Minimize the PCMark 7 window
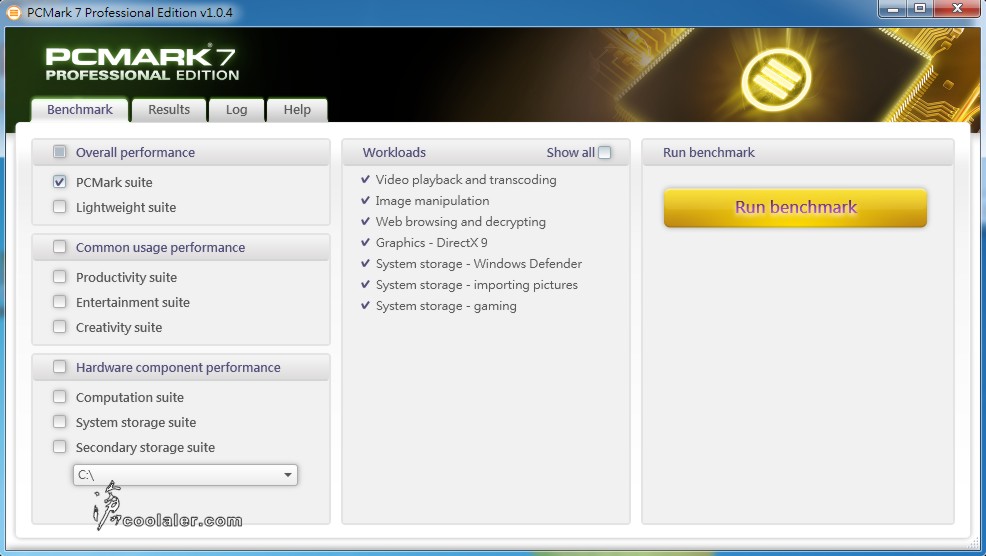 pos(892,9)
